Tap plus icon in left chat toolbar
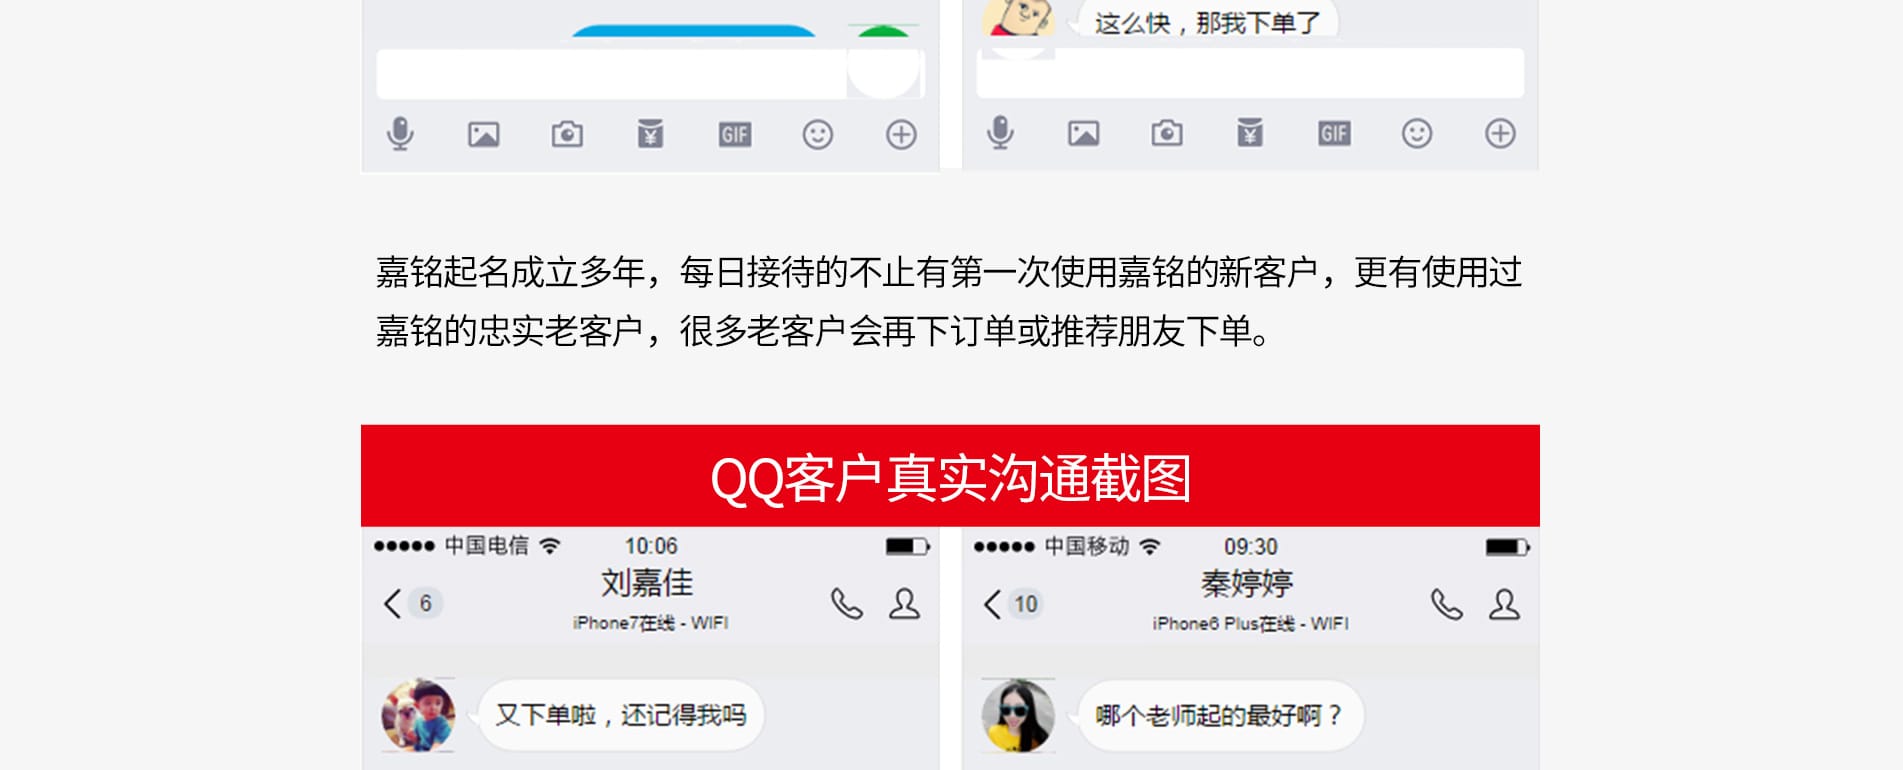The height and width of the screenshot is (770, 1903). [901, 134]
